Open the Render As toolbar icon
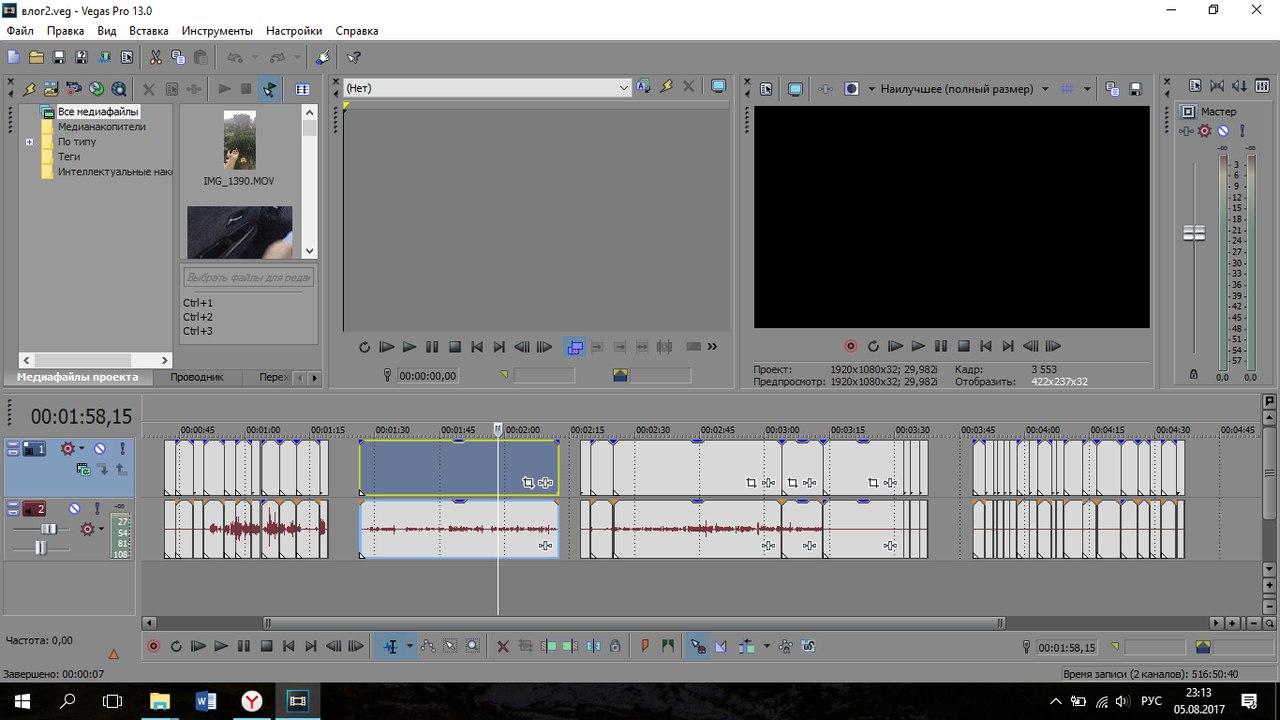Screen dimensions: 1280x720 (104, 57)
